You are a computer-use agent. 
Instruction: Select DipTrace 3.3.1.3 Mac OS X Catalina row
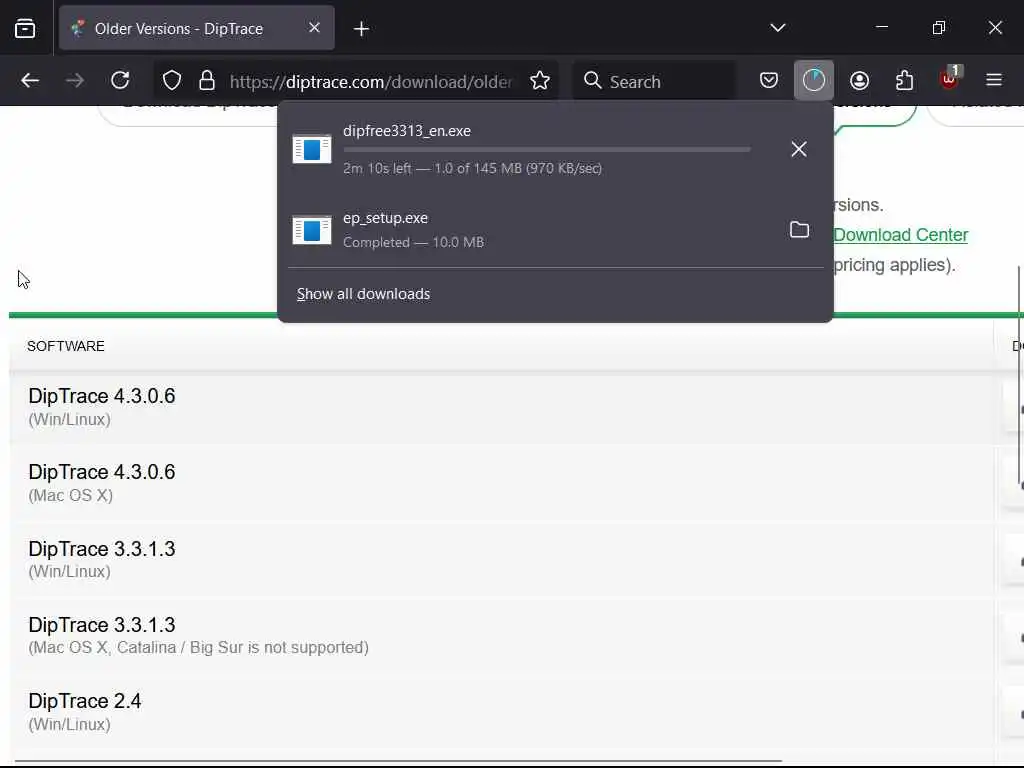(x=501, y=635)
